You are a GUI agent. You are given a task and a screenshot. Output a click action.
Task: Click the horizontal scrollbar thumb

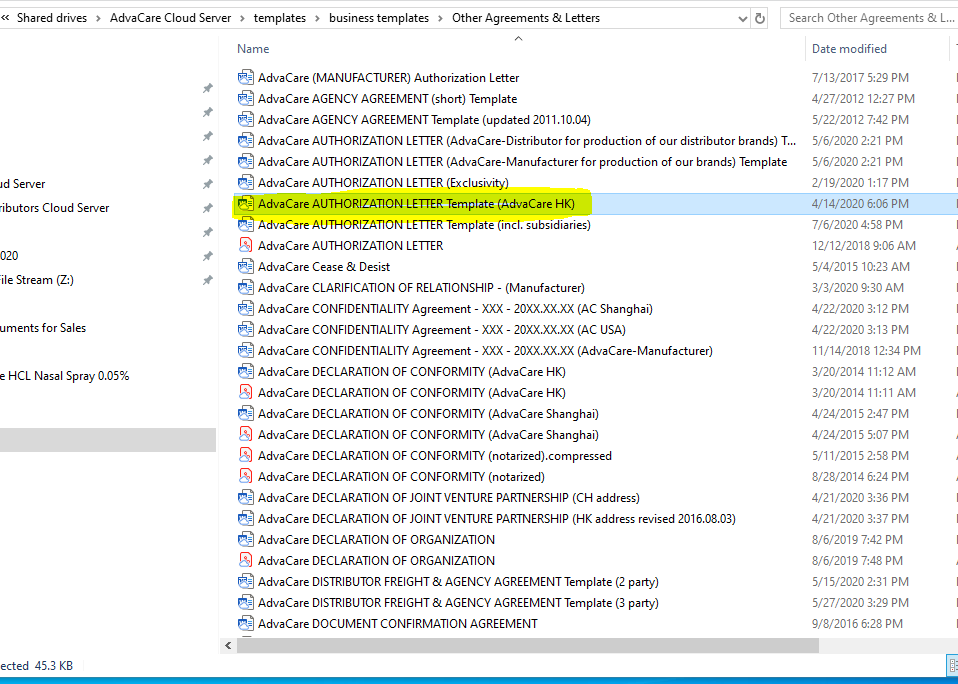pyautogui.click(x=528, y=646)
